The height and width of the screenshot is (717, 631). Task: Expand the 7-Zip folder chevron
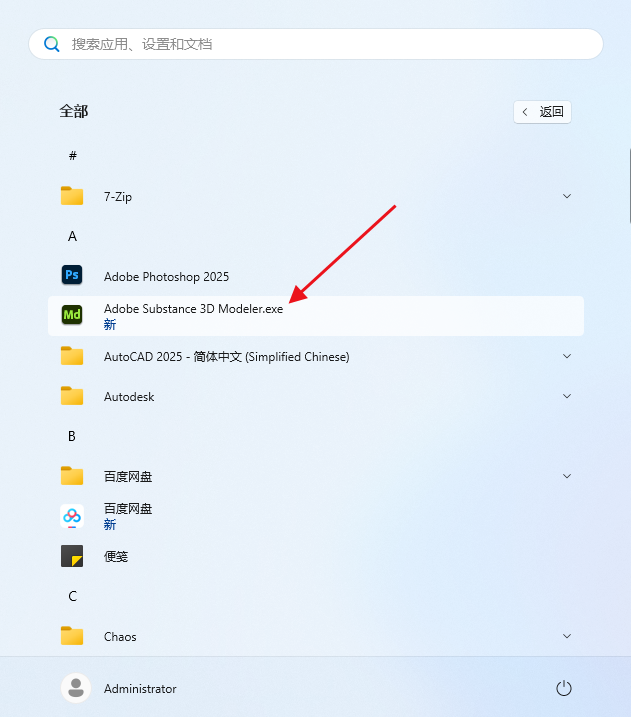click(567, 196)
